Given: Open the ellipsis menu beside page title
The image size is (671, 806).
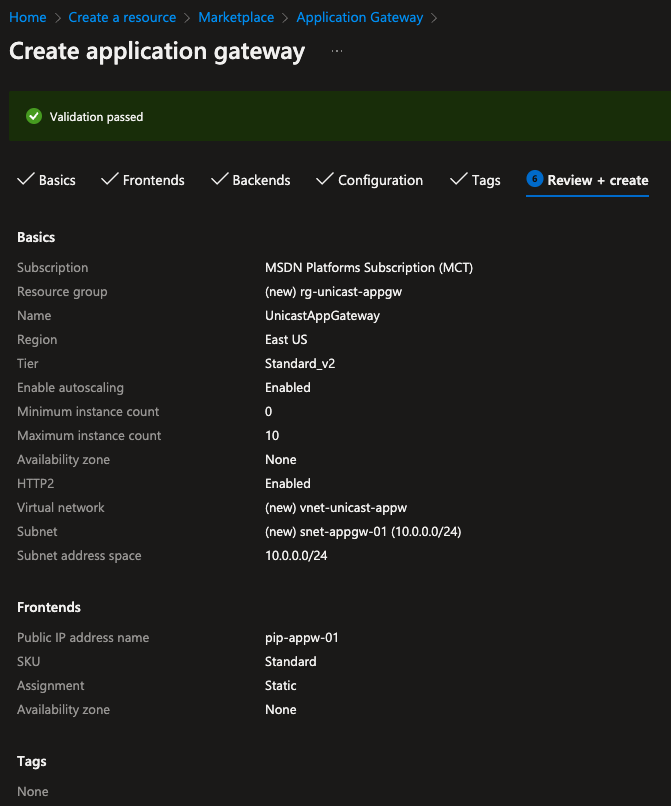Looking at the screenshot, I should [x=337, y=52].
